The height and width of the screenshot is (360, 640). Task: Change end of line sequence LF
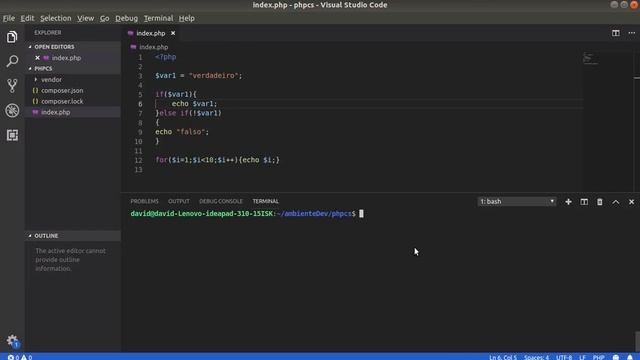point(582,357)
